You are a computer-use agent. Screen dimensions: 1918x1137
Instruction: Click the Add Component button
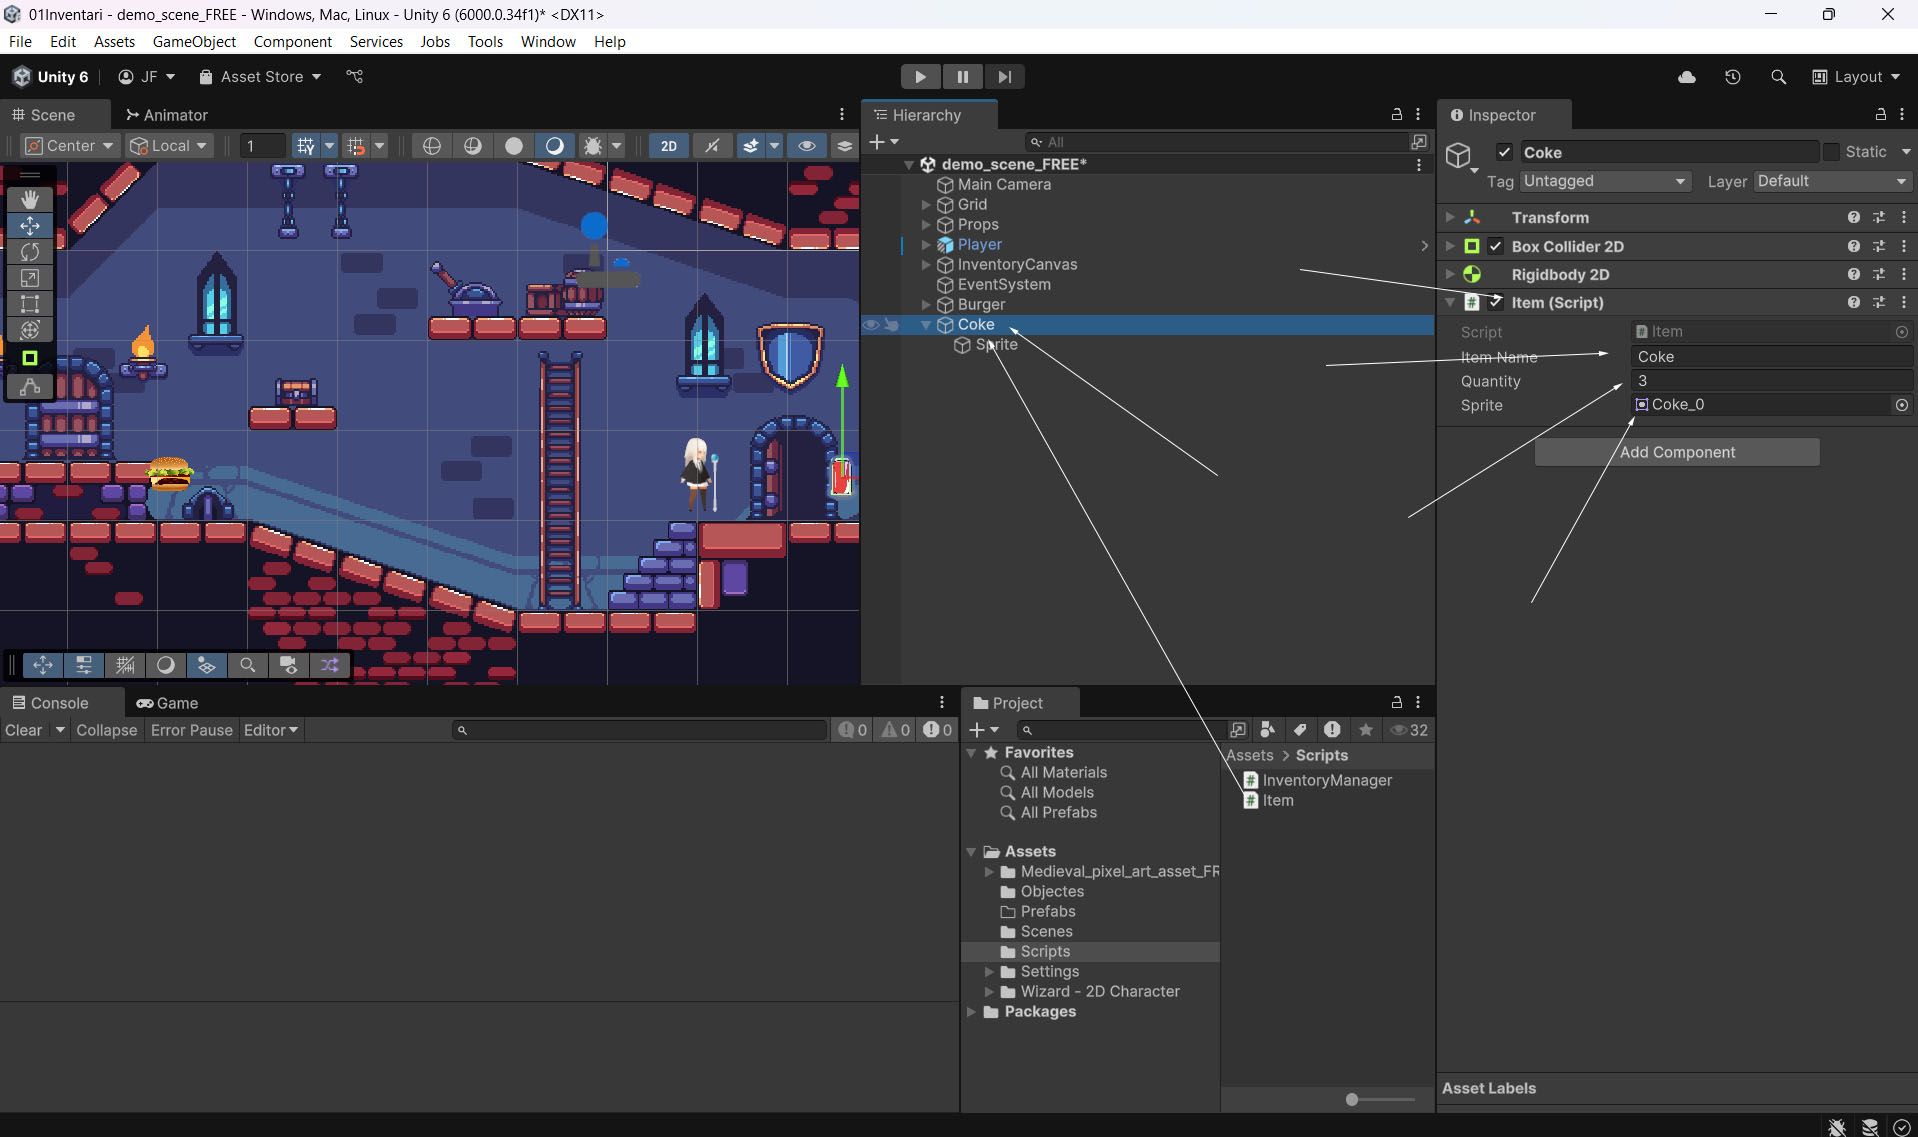pyautogui.click(x=1677, y=452)
